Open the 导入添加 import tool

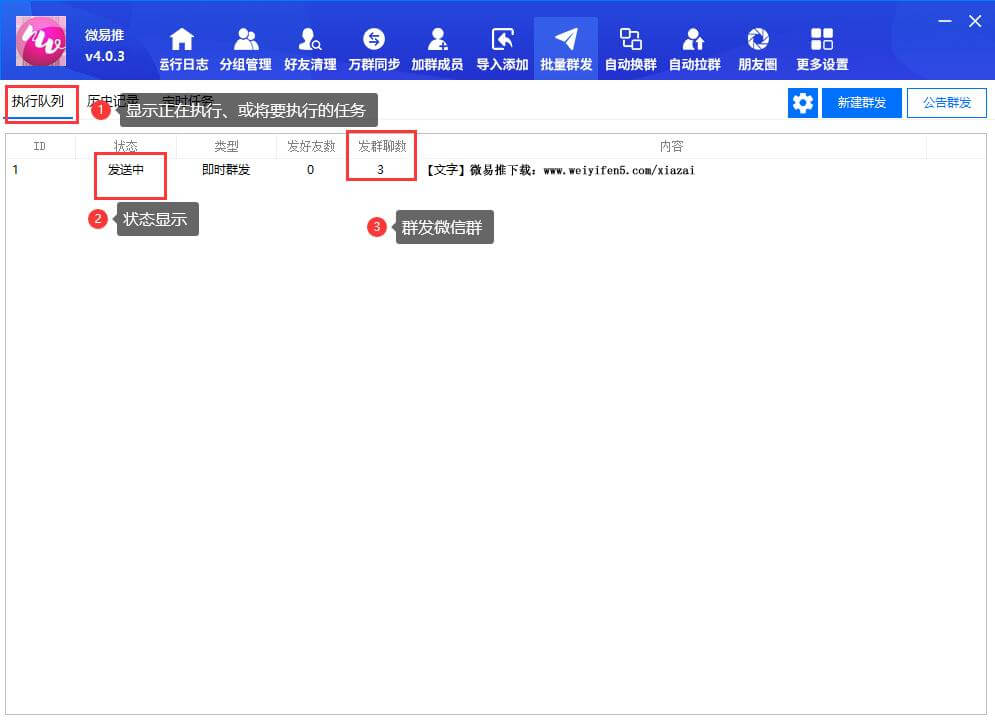(502, 49)
